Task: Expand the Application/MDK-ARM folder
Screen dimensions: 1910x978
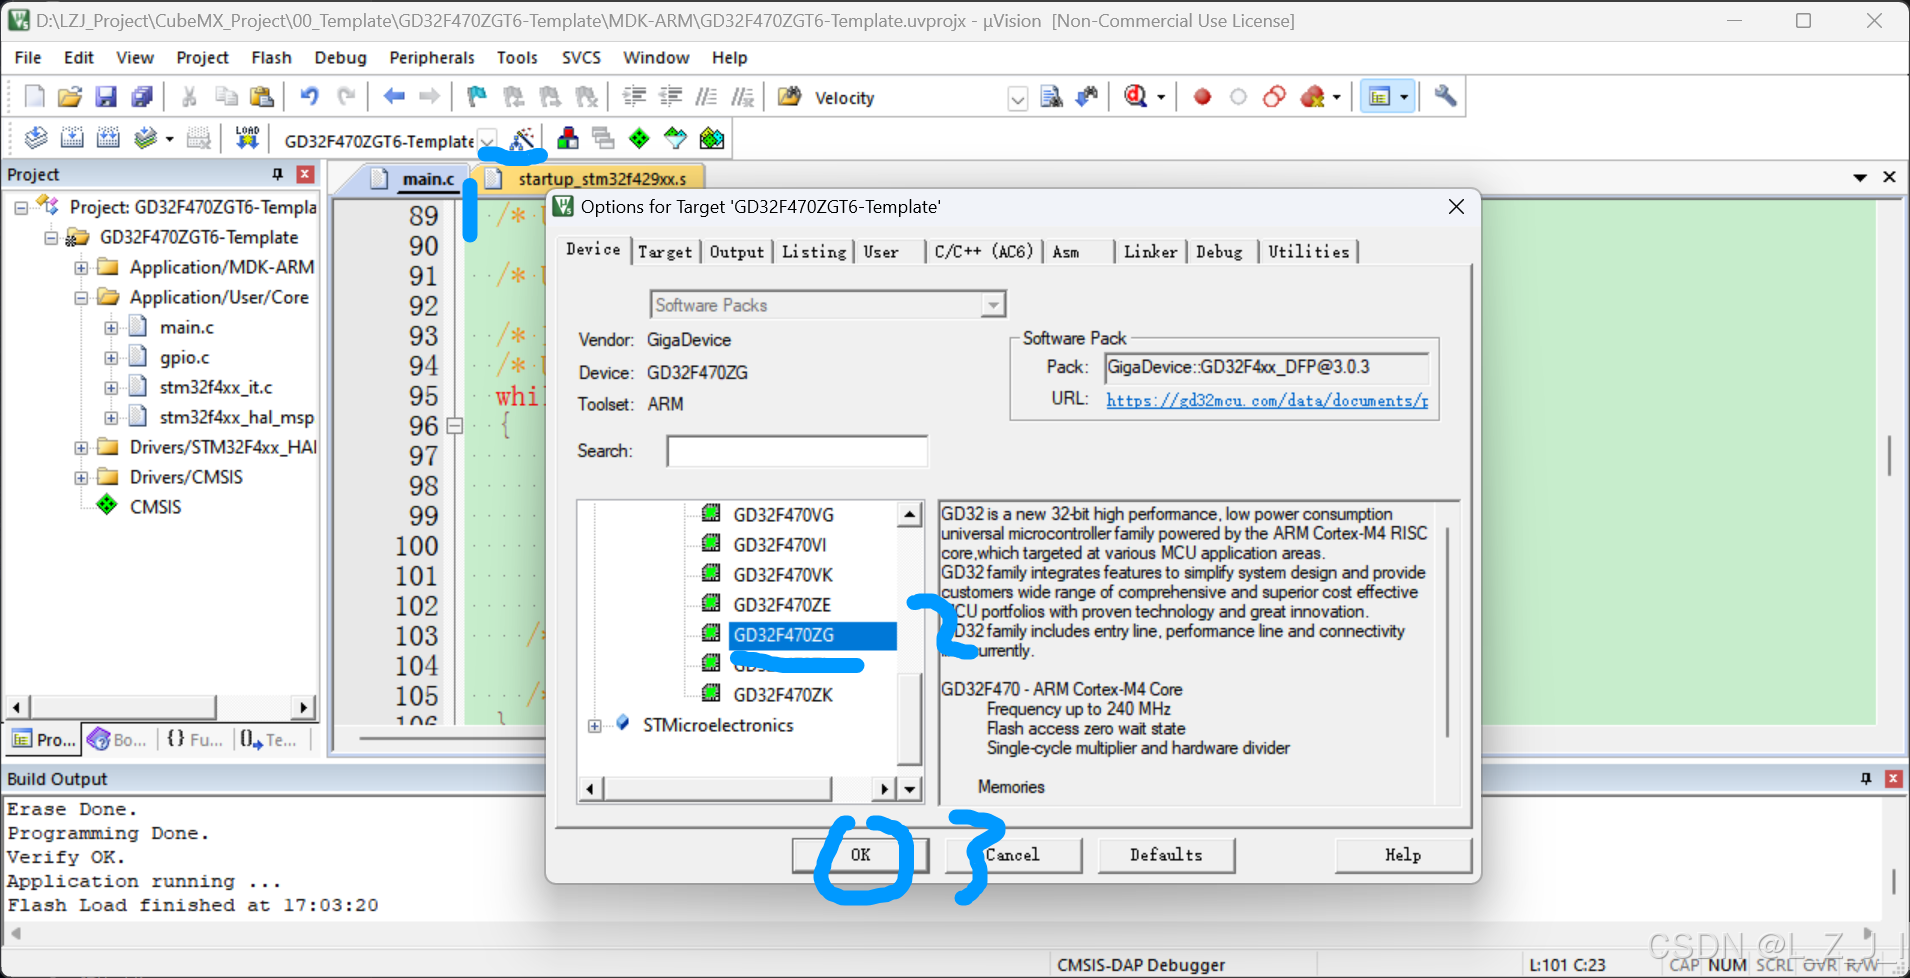Action: 81,268
